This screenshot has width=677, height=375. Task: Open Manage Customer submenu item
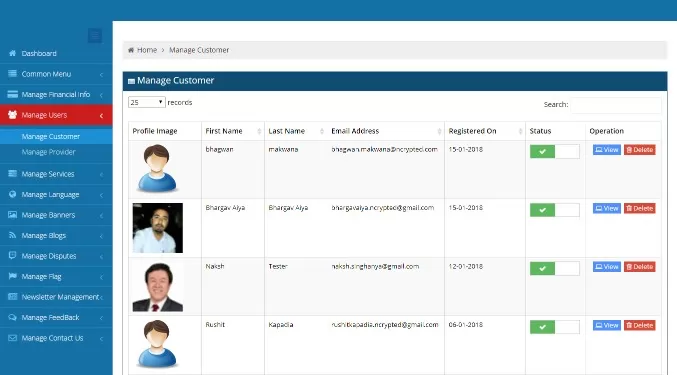point(56,136)
